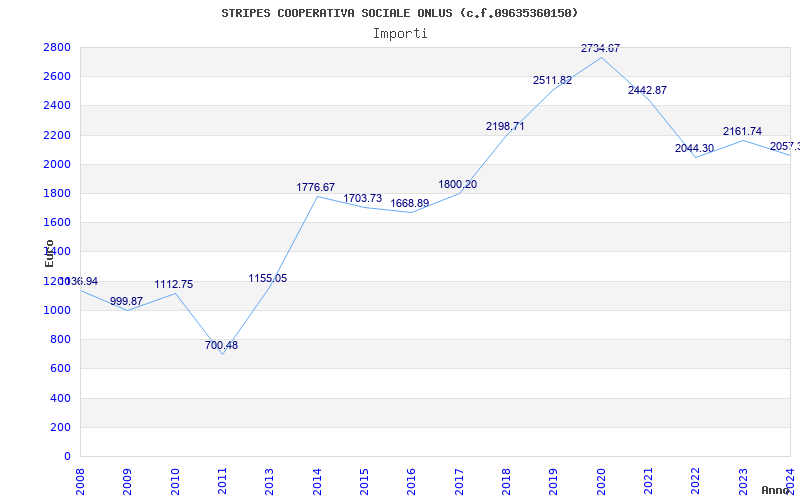Click the Euro vertical axis title
This screenshot has width=800, height=500.
click(49, 254)
